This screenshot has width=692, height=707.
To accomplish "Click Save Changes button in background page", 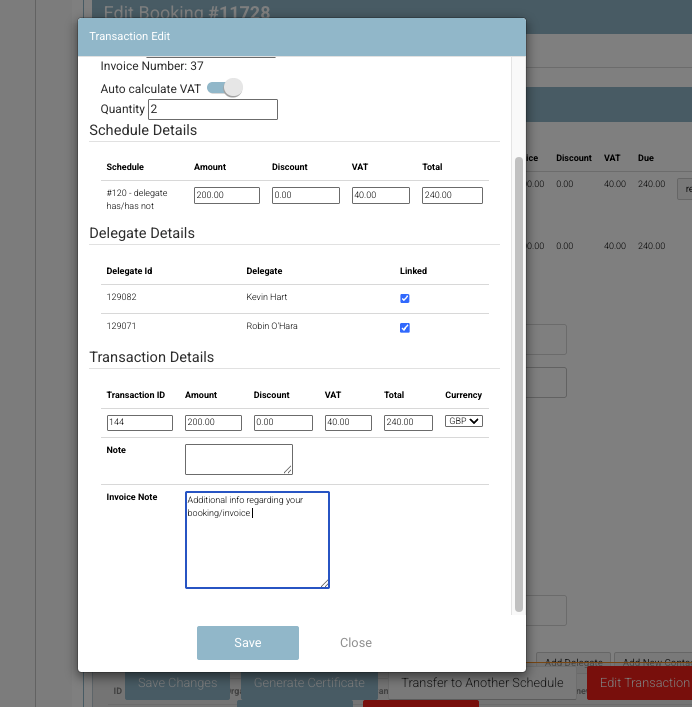I will (177, 683).
